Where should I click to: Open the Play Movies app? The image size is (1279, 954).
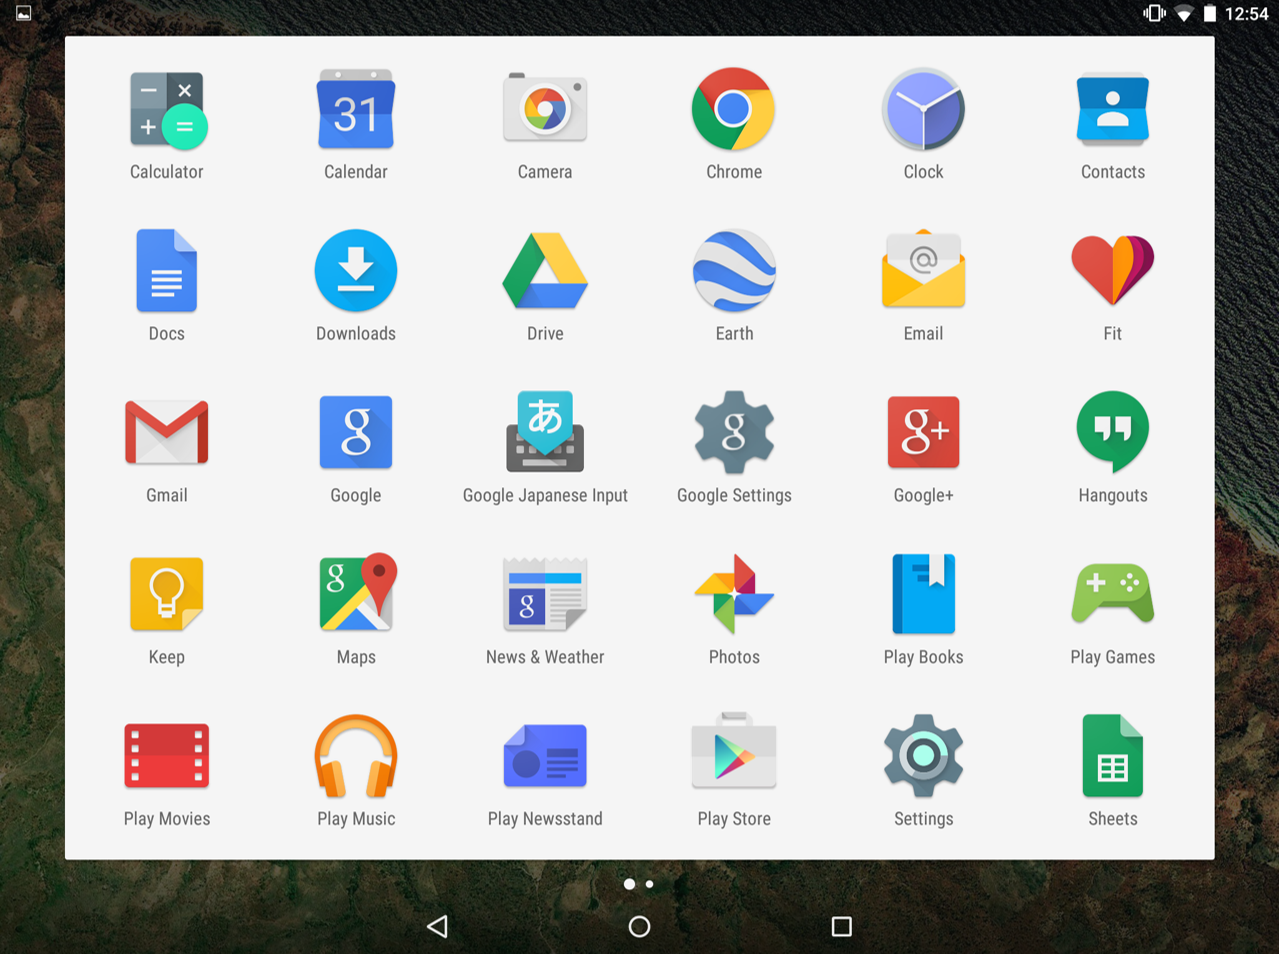(167, 756)
